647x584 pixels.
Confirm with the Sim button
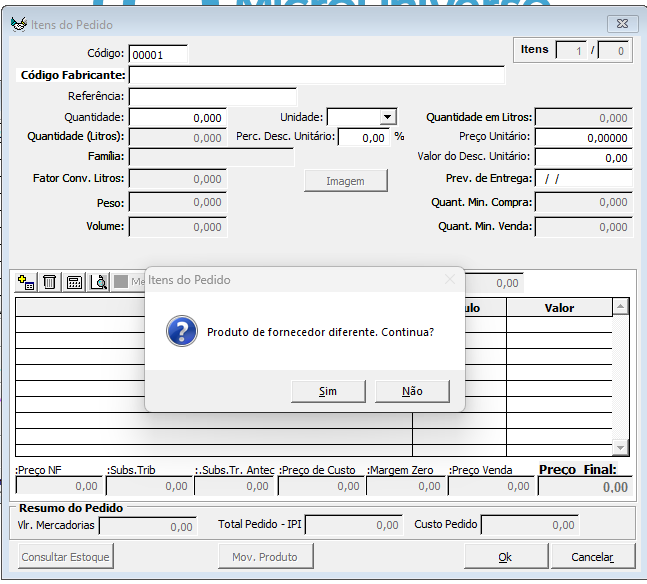(328, 391)
